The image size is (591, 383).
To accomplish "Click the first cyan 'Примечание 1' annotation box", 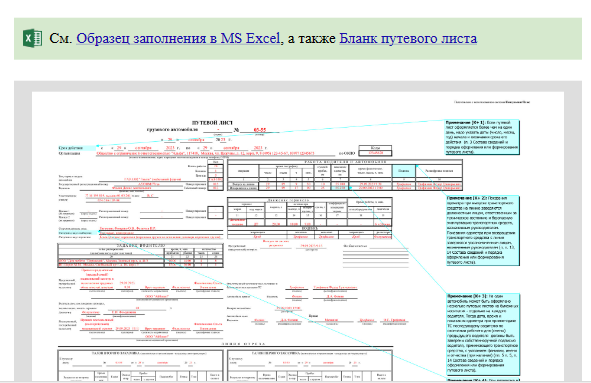I will [x=482, y=137].
